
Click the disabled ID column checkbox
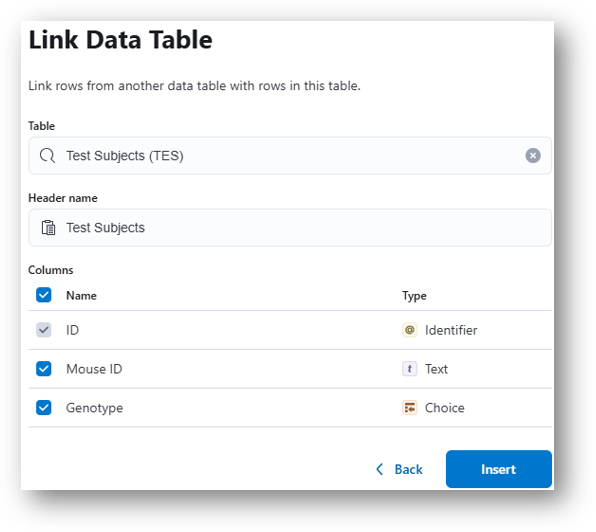pyautogui.click(x=44, y=330)
